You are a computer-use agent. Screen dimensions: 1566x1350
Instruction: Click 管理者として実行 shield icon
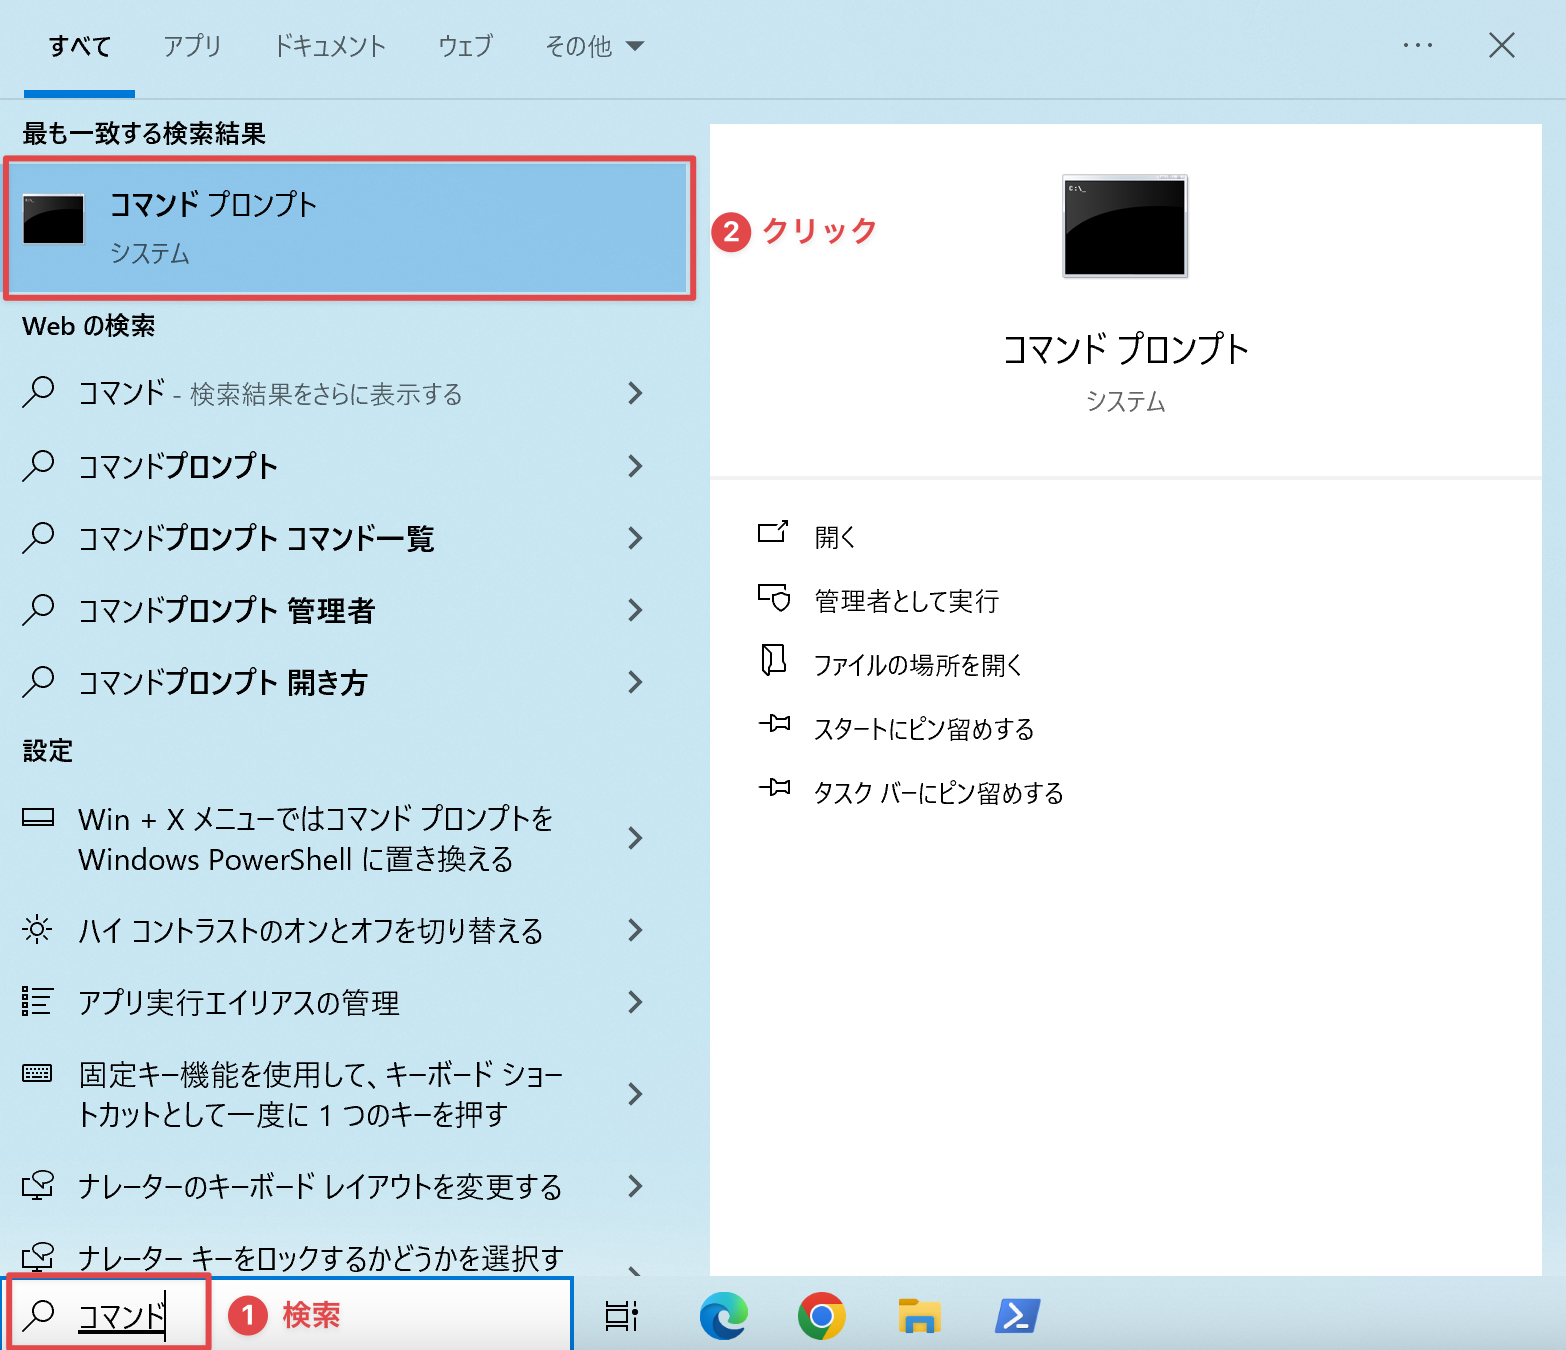774,600
